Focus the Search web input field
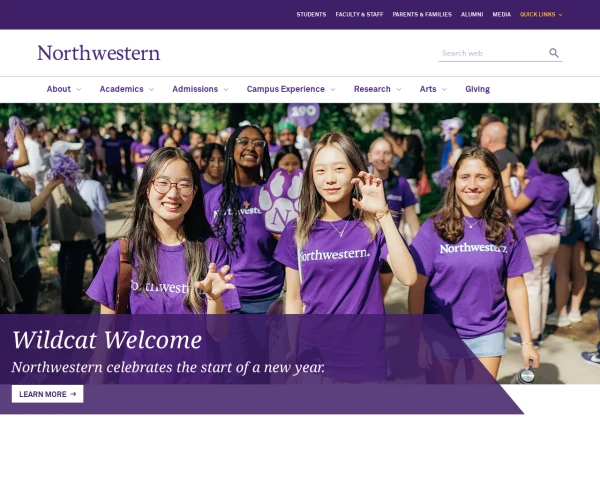Viewport: 600px width, 480px height. pyautogui.click(x=494, y=53)
